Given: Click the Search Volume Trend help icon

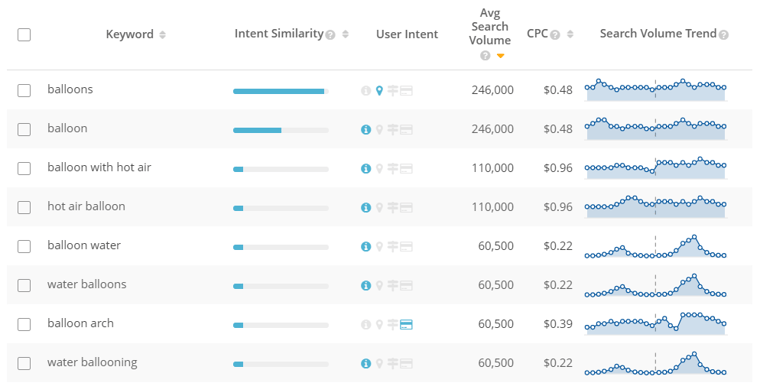Looking at the screenshot, I should tap(723, 35).
